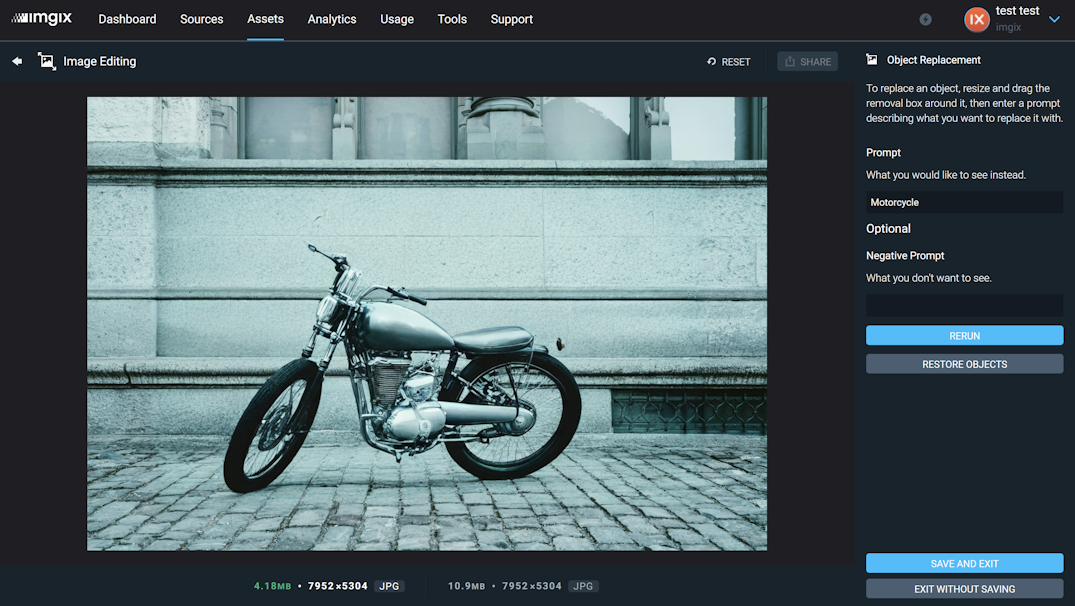1075x606 pixels.
Task: Select the Motorcycle prompt text field
Action: [963, 201]
